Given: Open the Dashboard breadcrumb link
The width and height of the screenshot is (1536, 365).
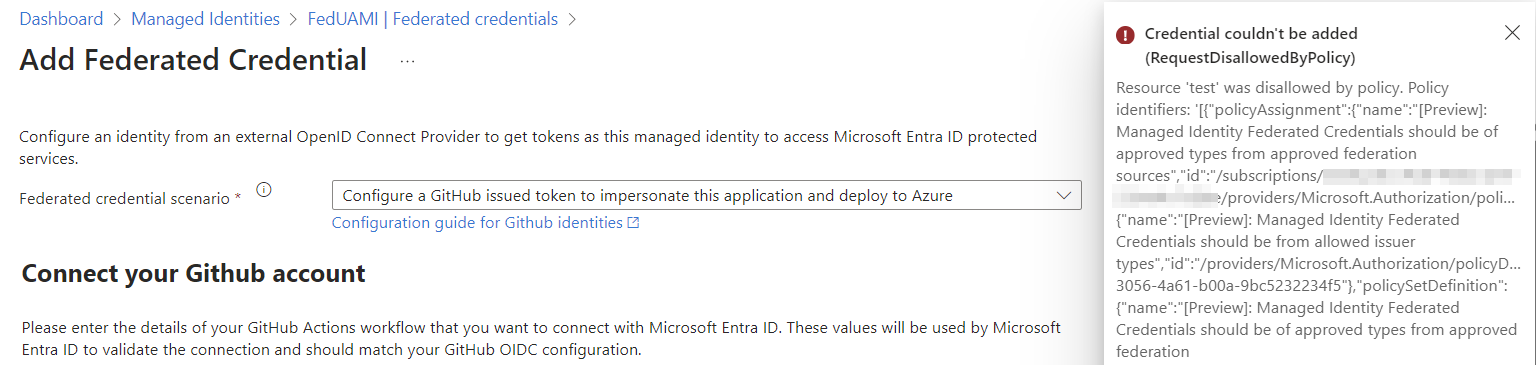Looking at the screenshot, I should click(61, 19).
